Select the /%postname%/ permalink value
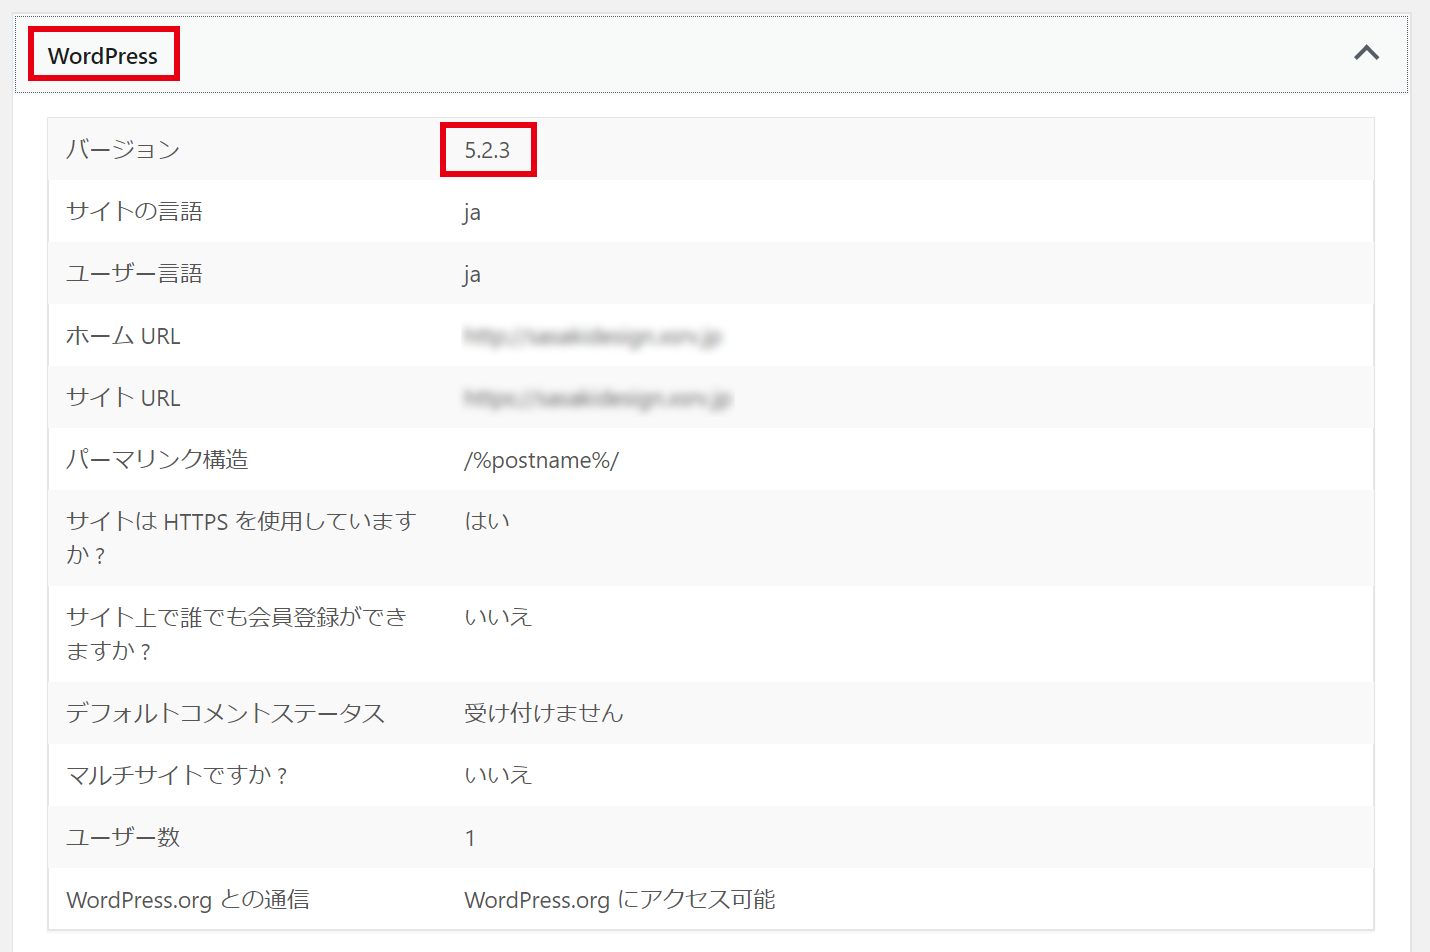1430x952 pixels. click(541, 460)
